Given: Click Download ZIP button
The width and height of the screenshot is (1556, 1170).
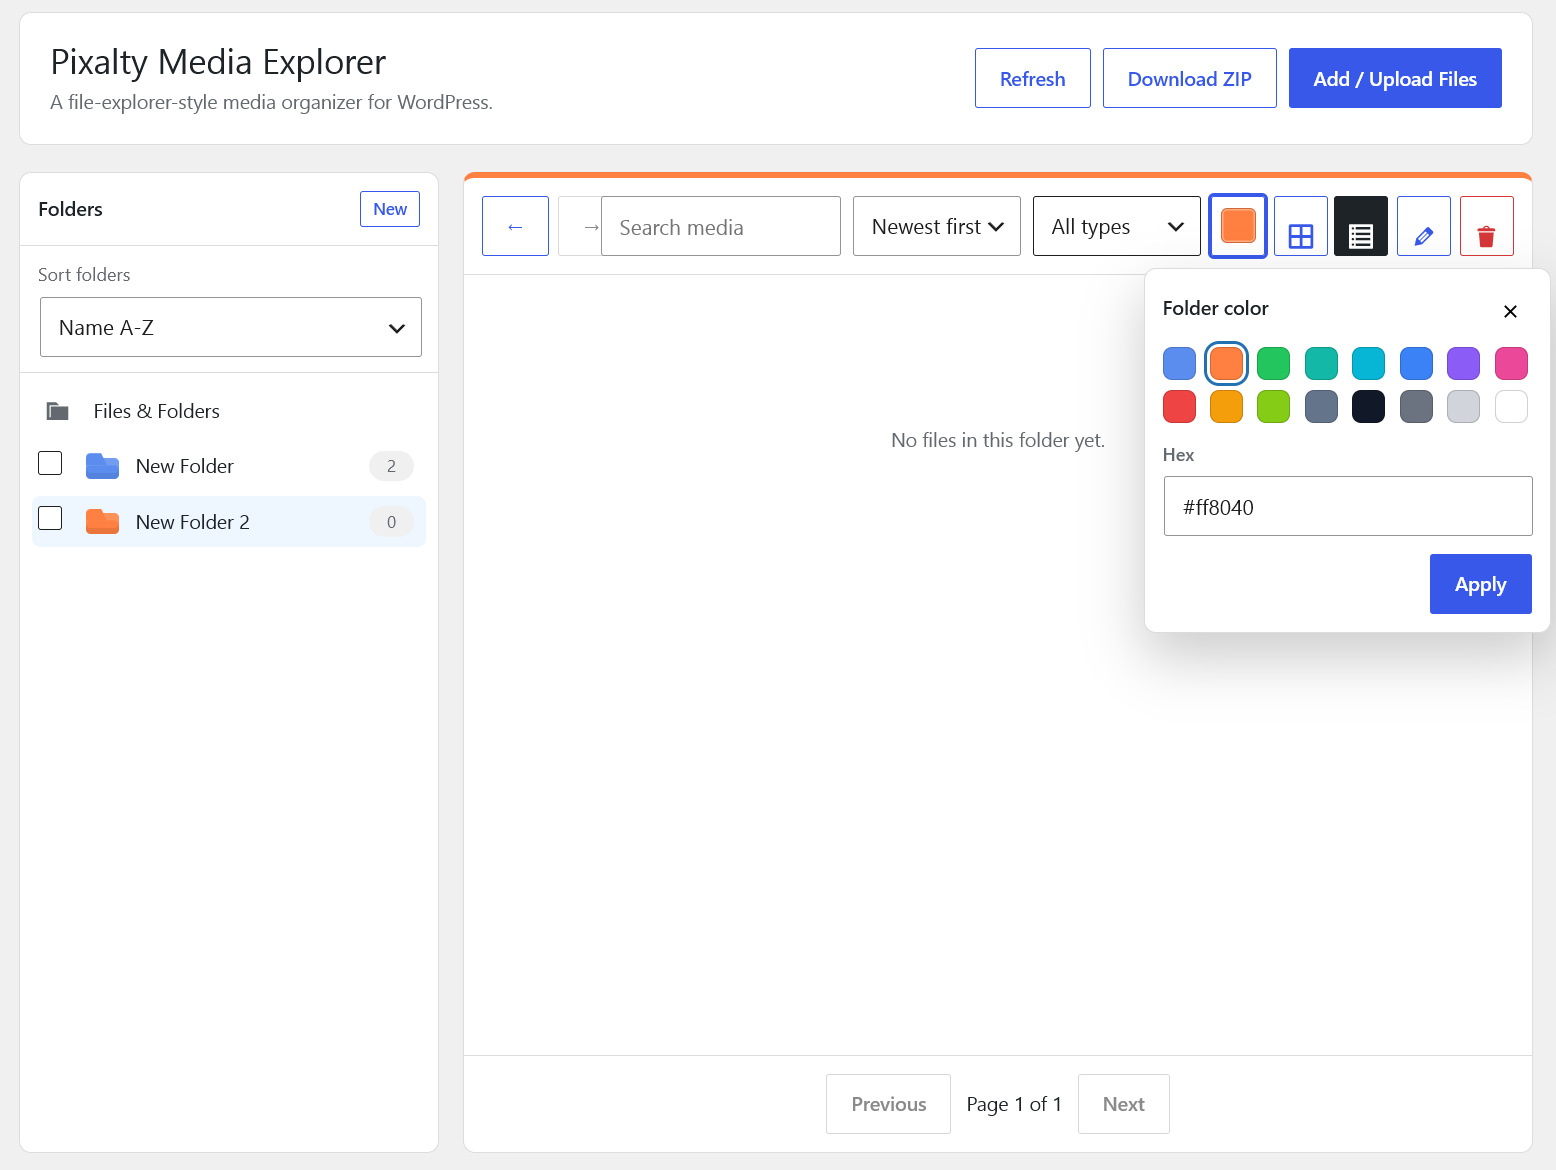Looking at the screenshot, I should tap(1190, 78).
